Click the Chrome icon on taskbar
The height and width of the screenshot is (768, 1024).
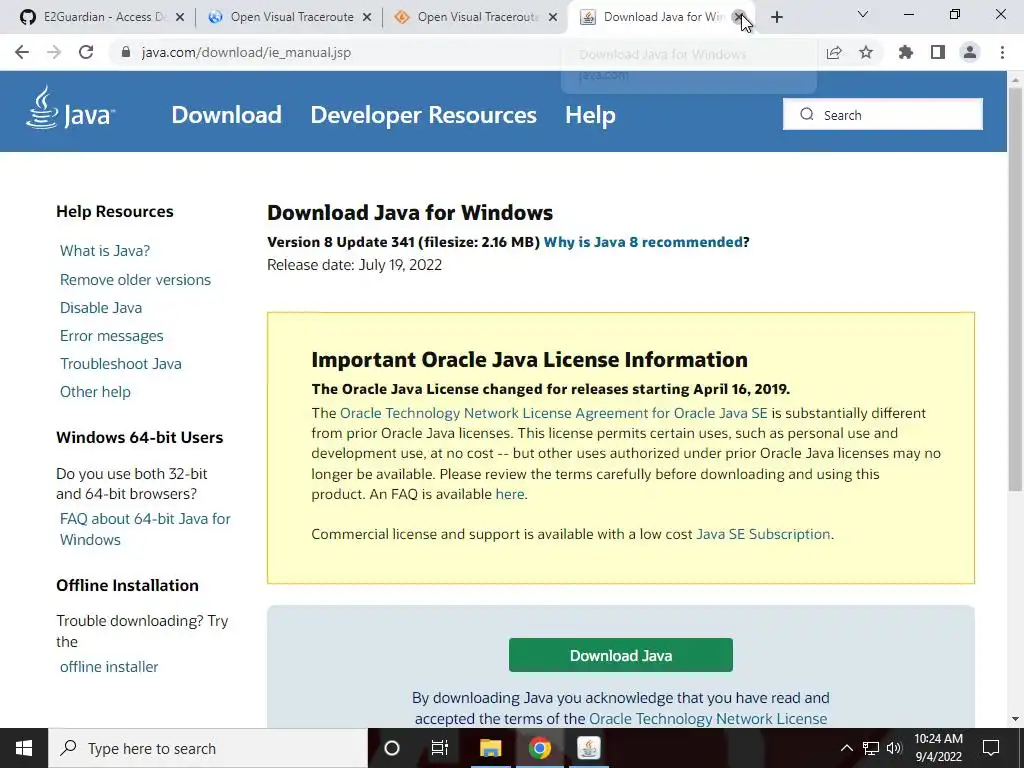(x=539, y=748)
